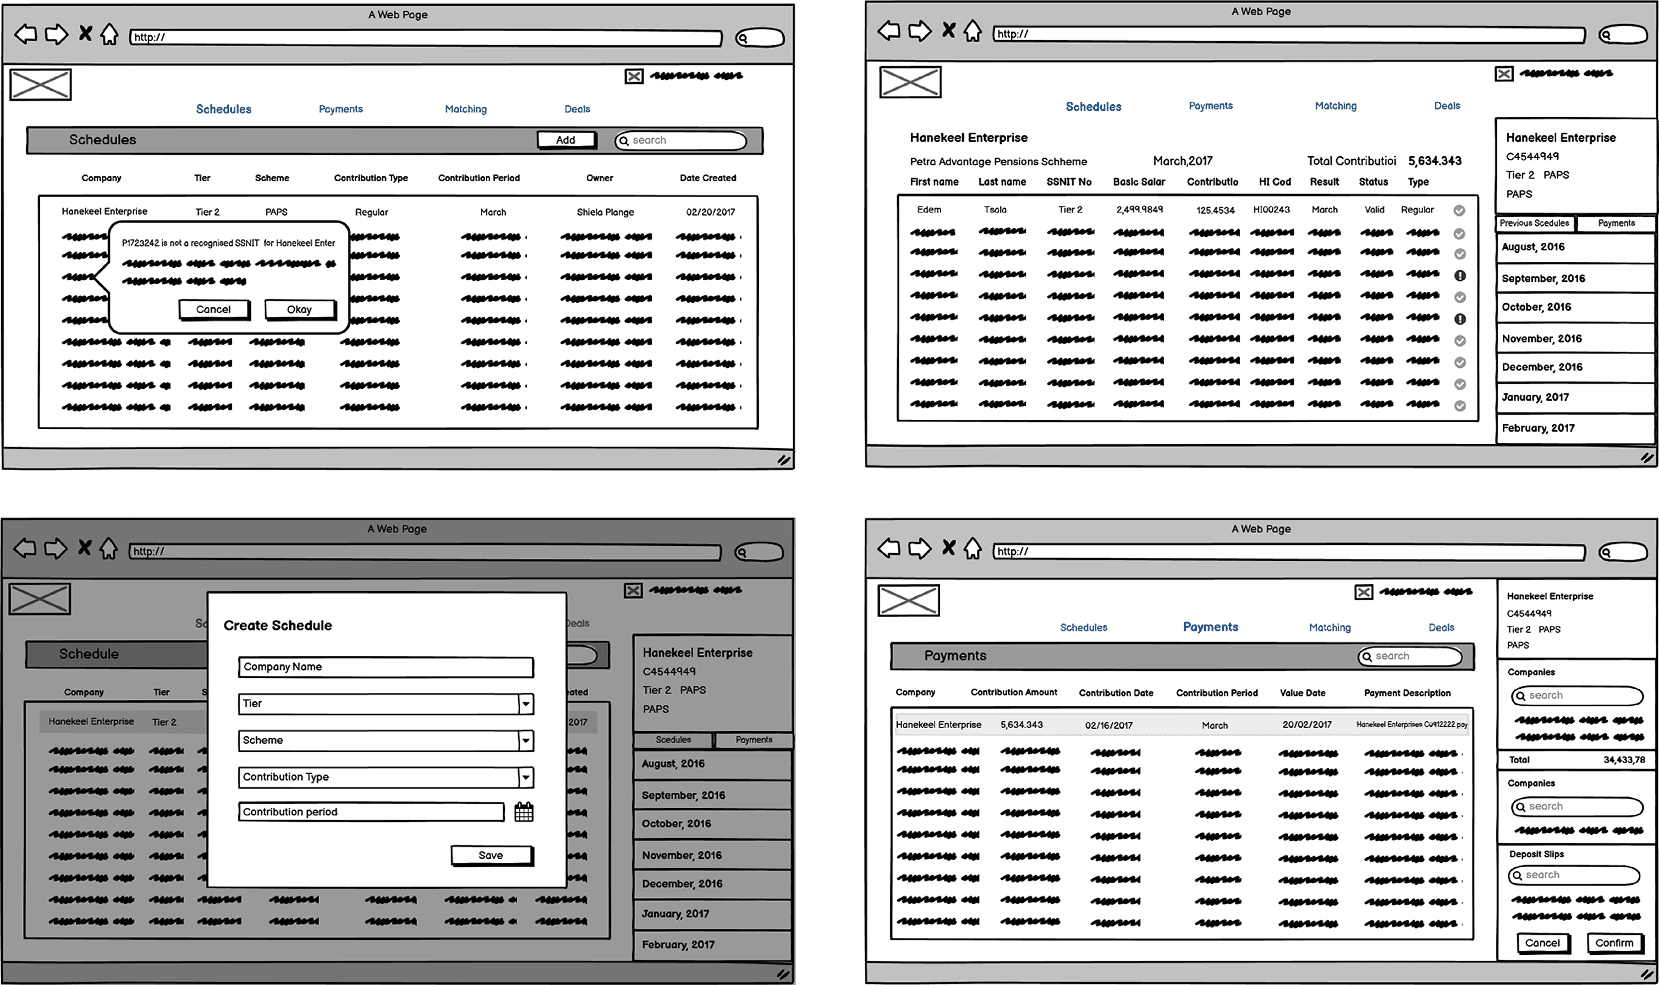This screenshot has width=1659, height=985.
Task: Click browser stop X in Payments window
Action: (x=949, y=548)
